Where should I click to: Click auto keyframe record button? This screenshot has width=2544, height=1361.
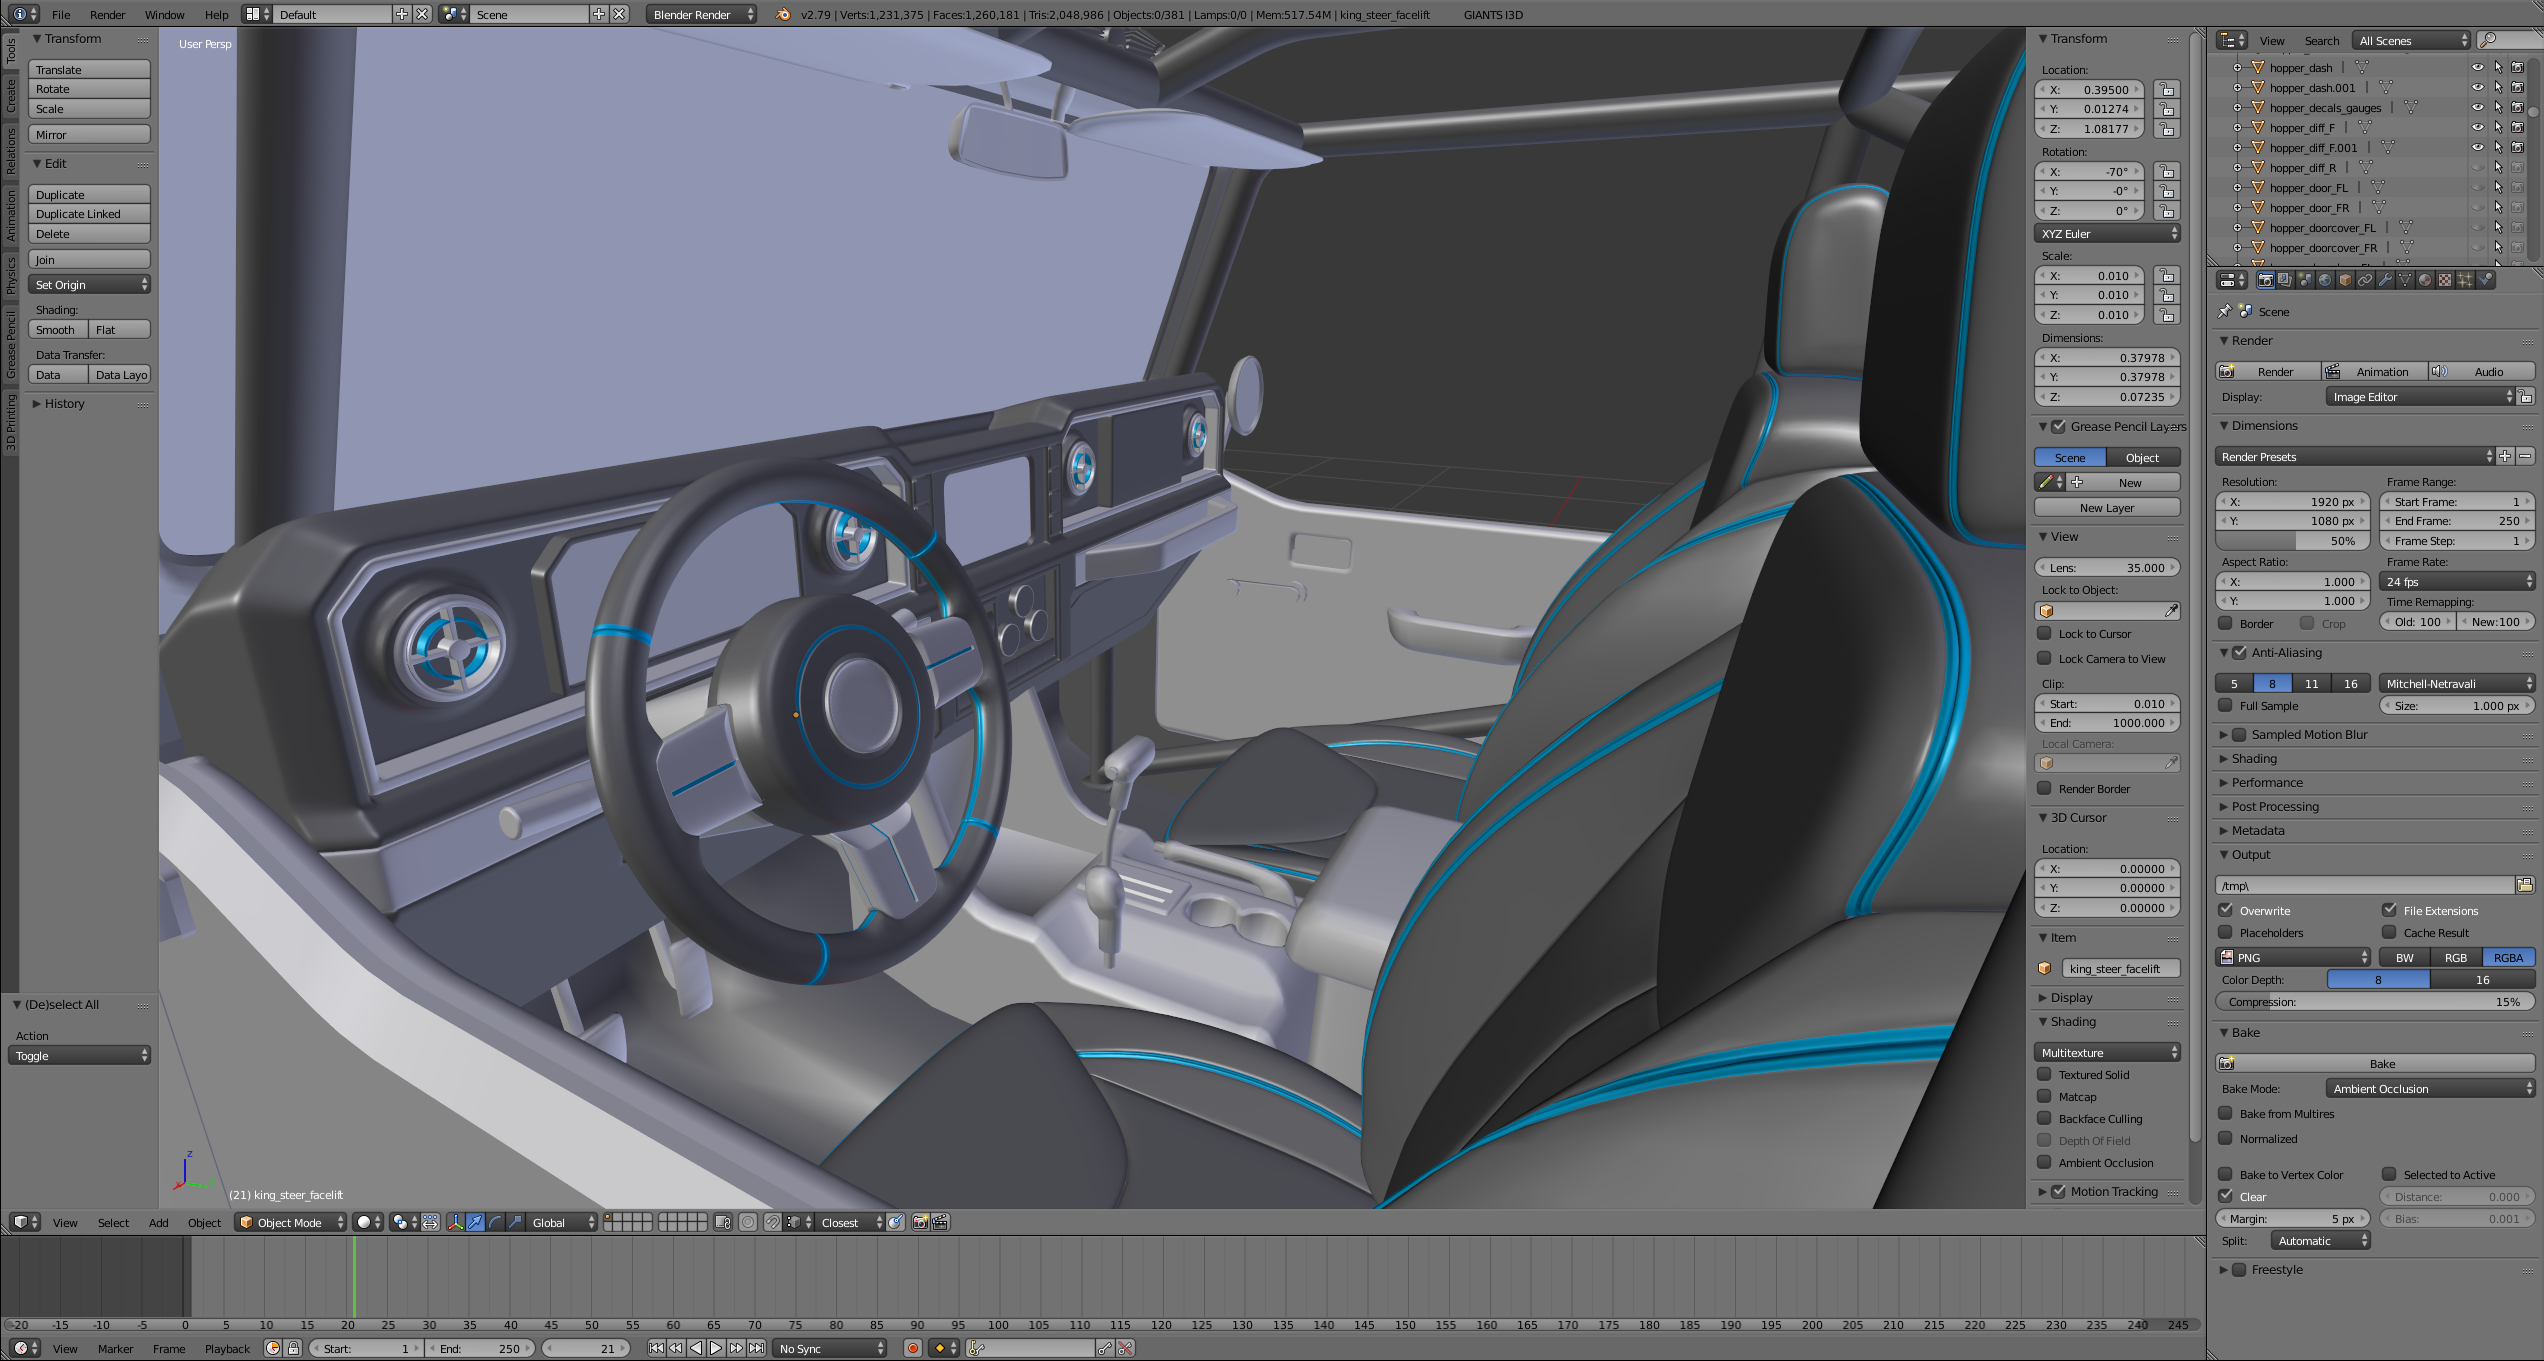tap(913, 1348)
